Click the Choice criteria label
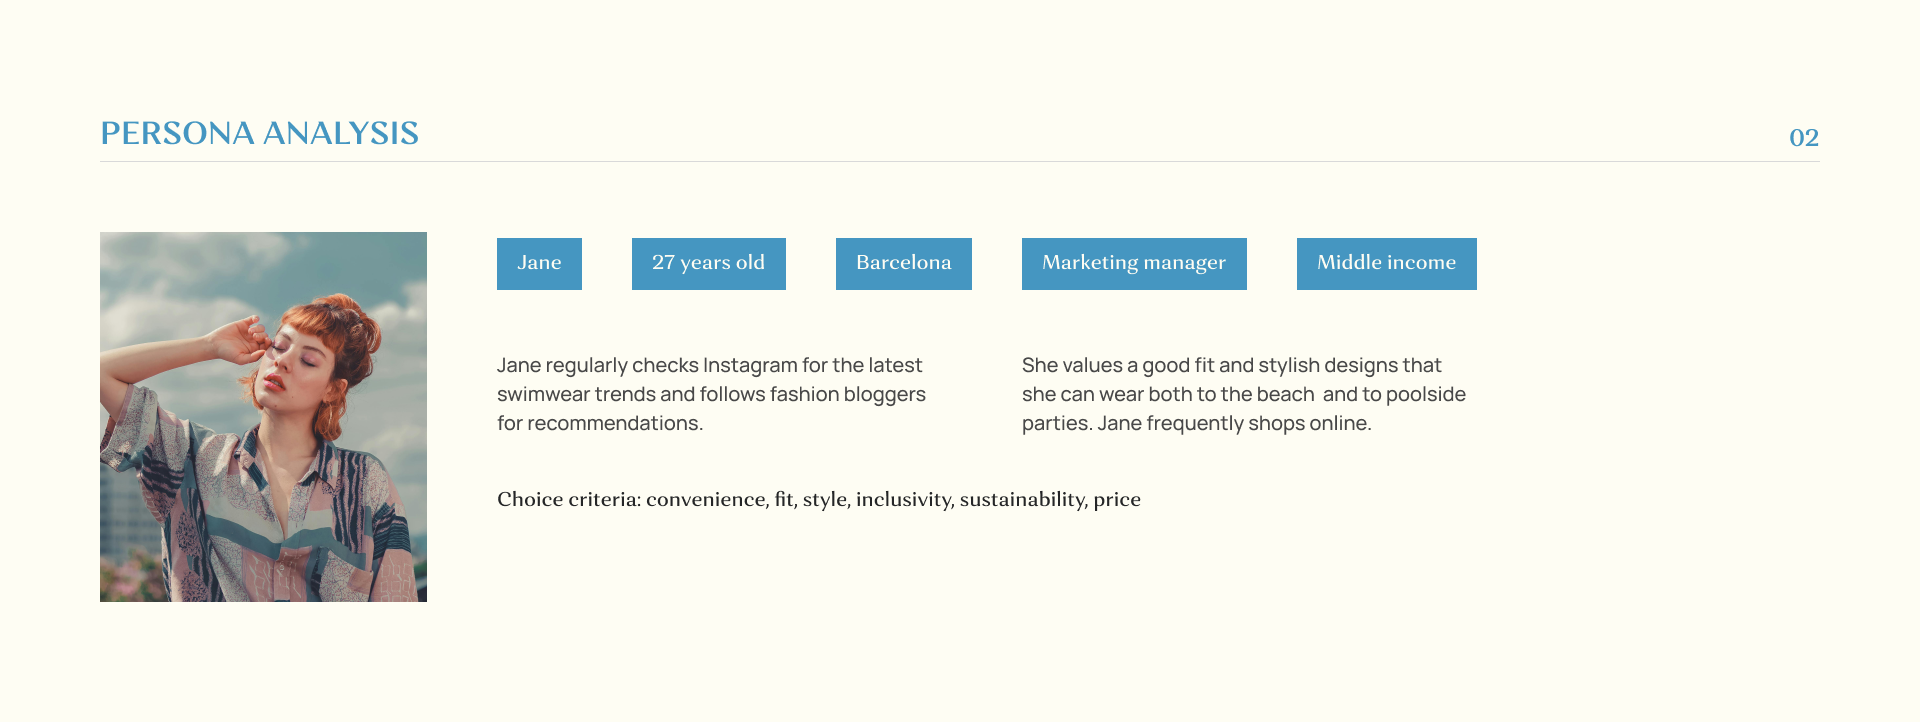The width and height of the screenshot is (1920, 722). [x=568, y=499]
